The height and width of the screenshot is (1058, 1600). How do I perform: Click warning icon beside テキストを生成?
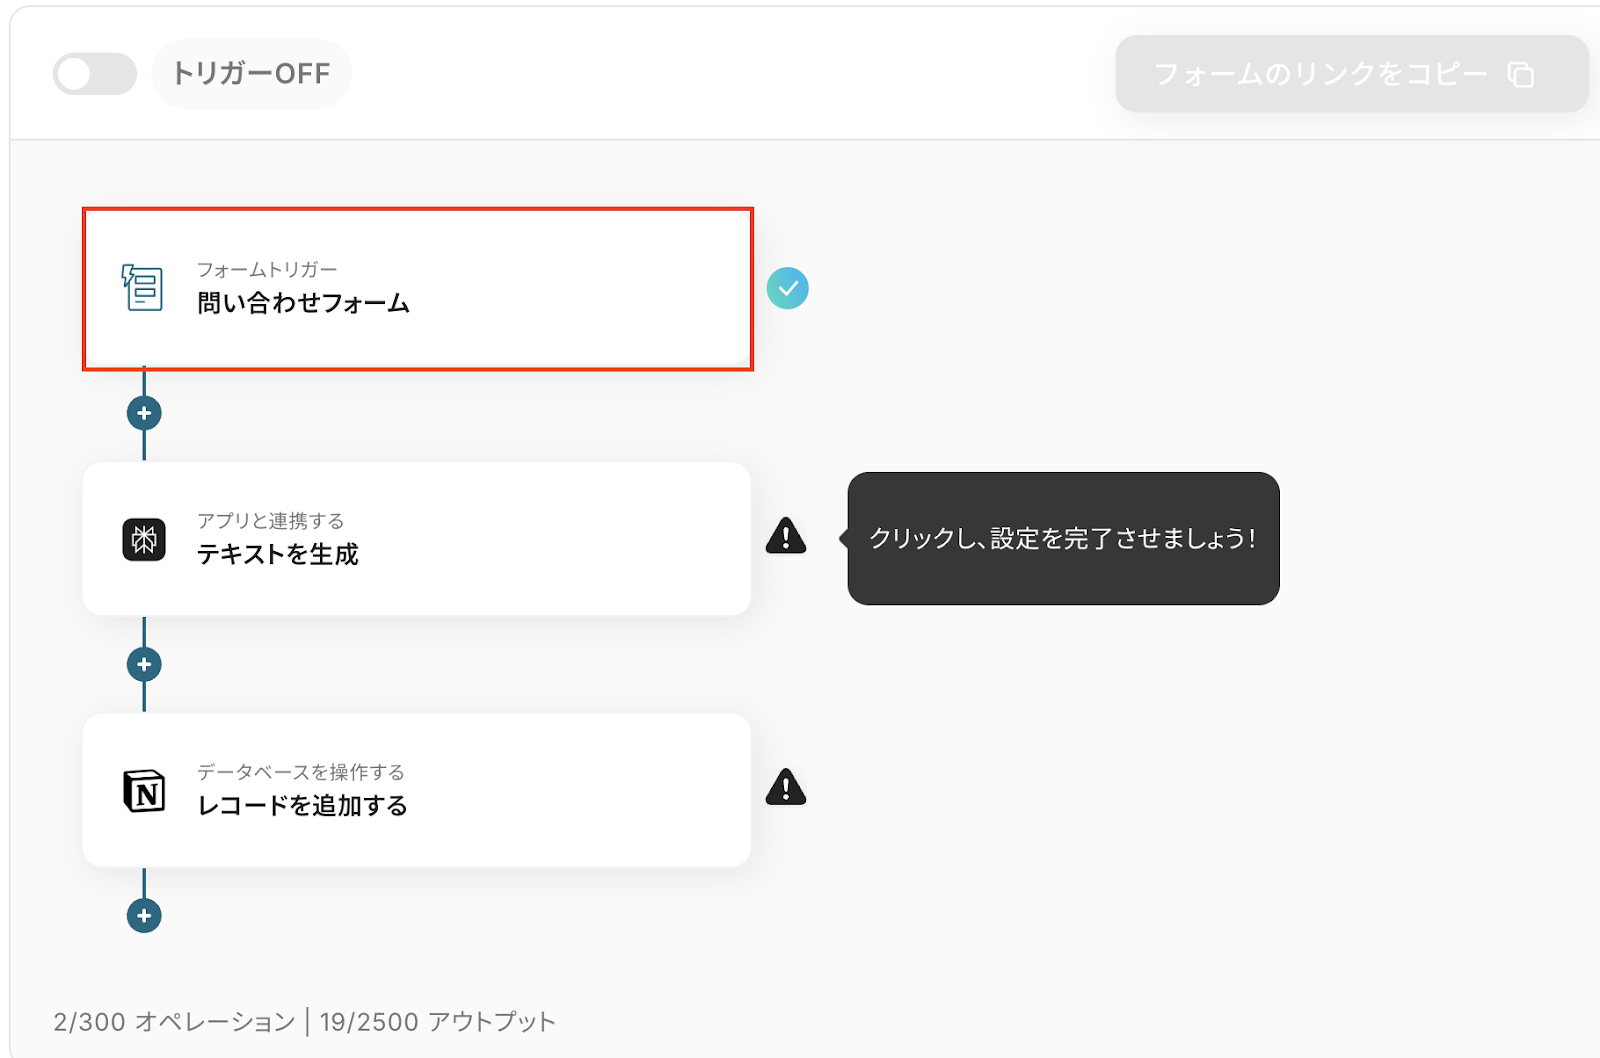tap(786, 537)
